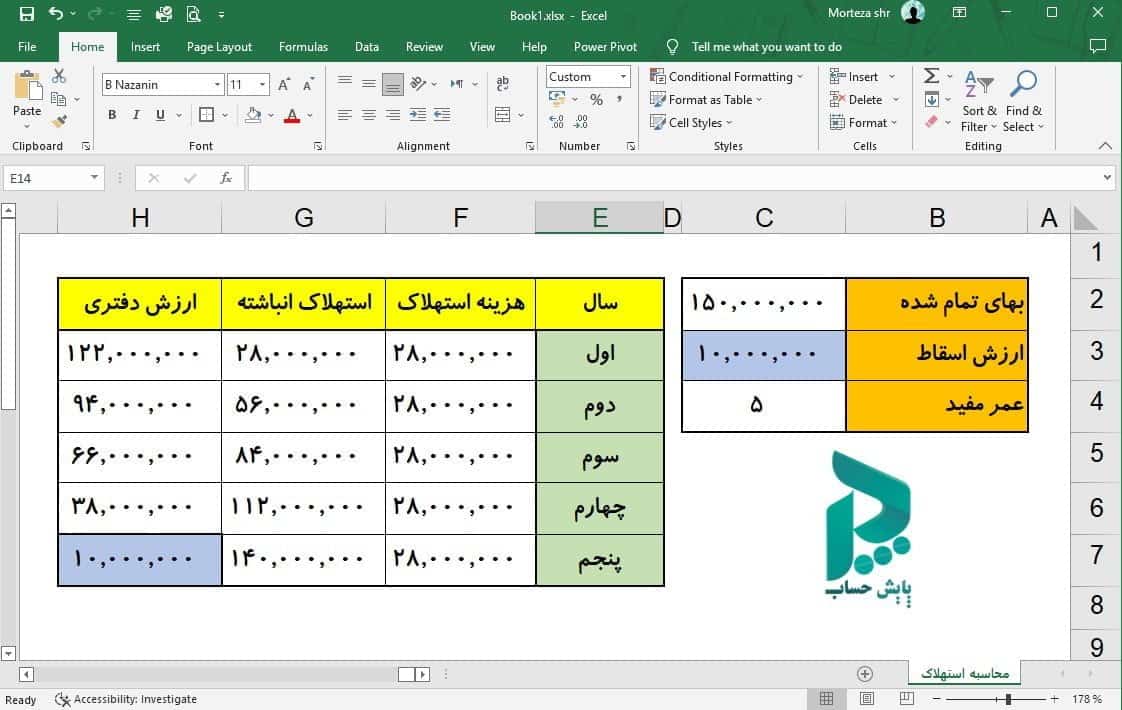Decrease font size
The width and height of the screenshot is (1122, 710).
[x=308, y=84]
